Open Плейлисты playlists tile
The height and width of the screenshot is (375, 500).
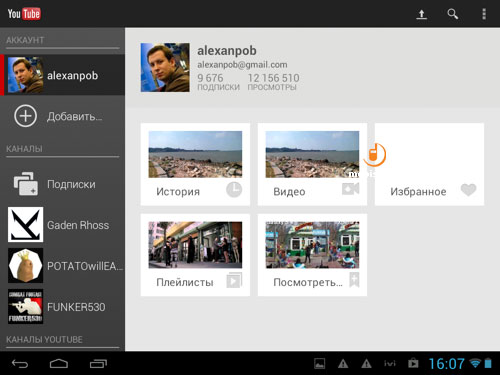[x=195, y=255]
